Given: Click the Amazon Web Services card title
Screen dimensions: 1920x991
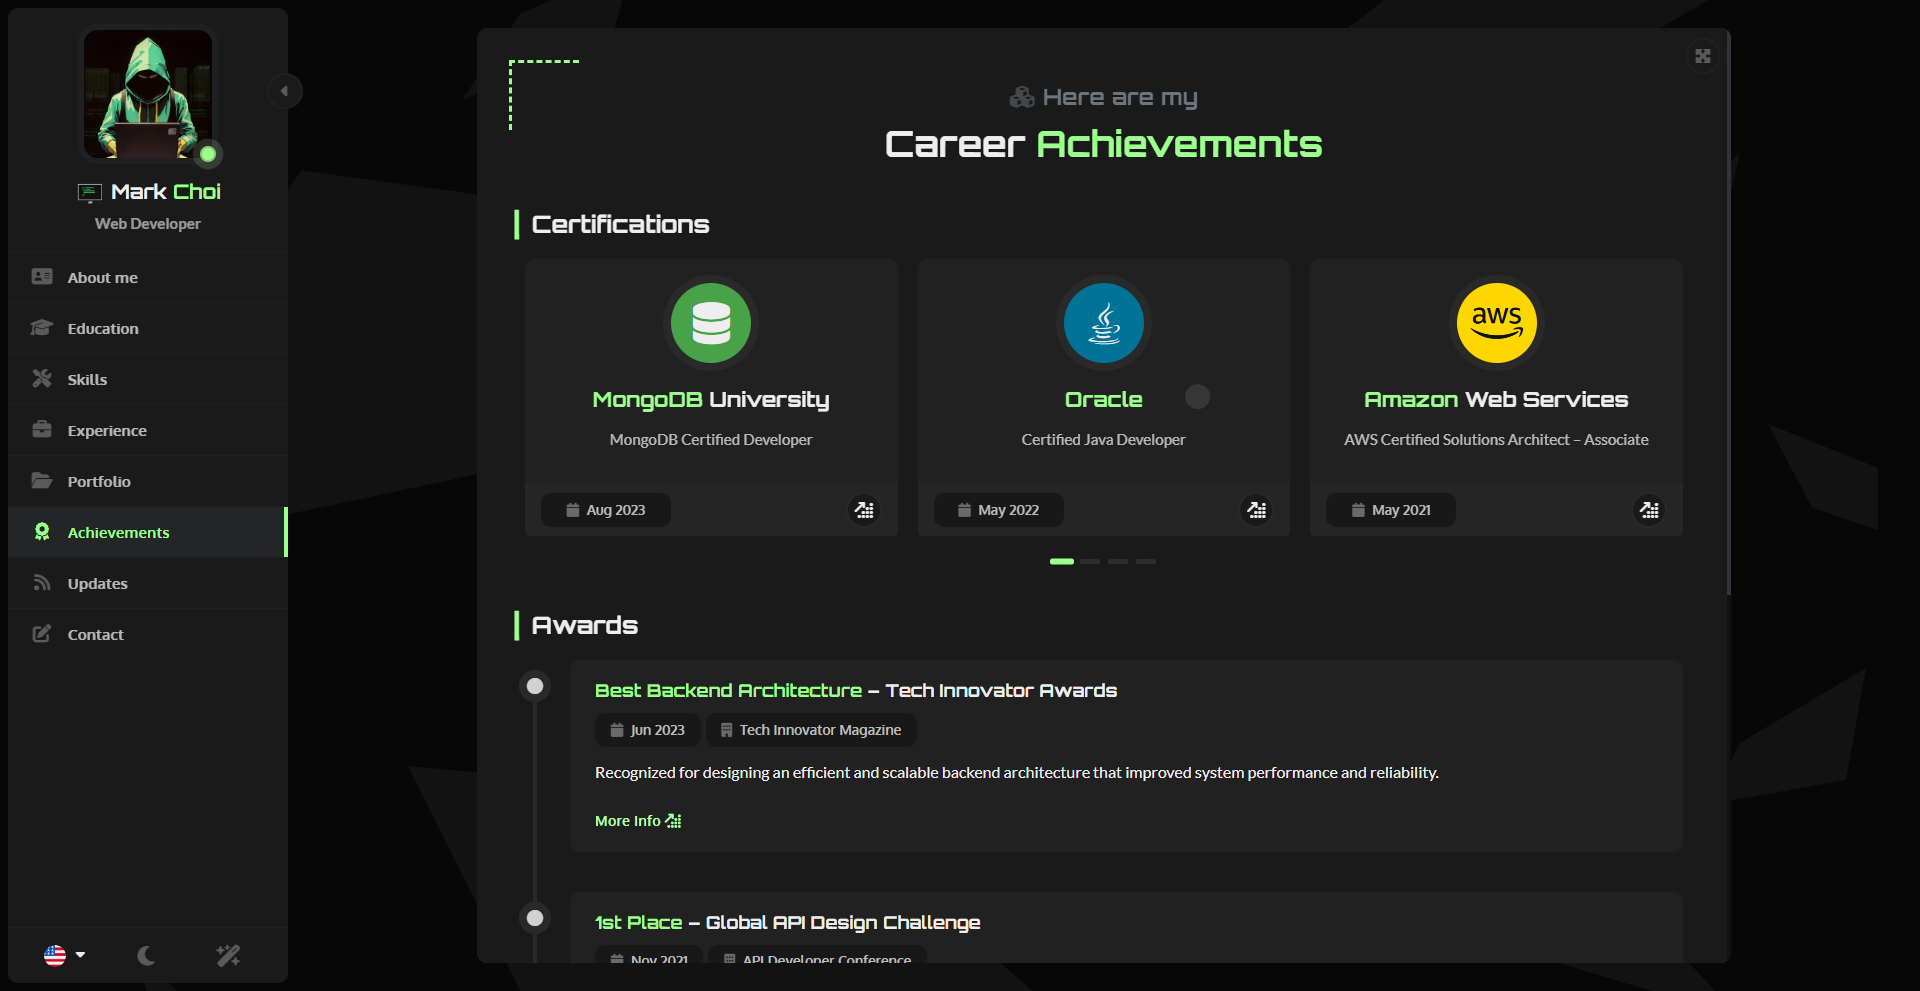Looking at the screenshot, I should coord(1497,399).
